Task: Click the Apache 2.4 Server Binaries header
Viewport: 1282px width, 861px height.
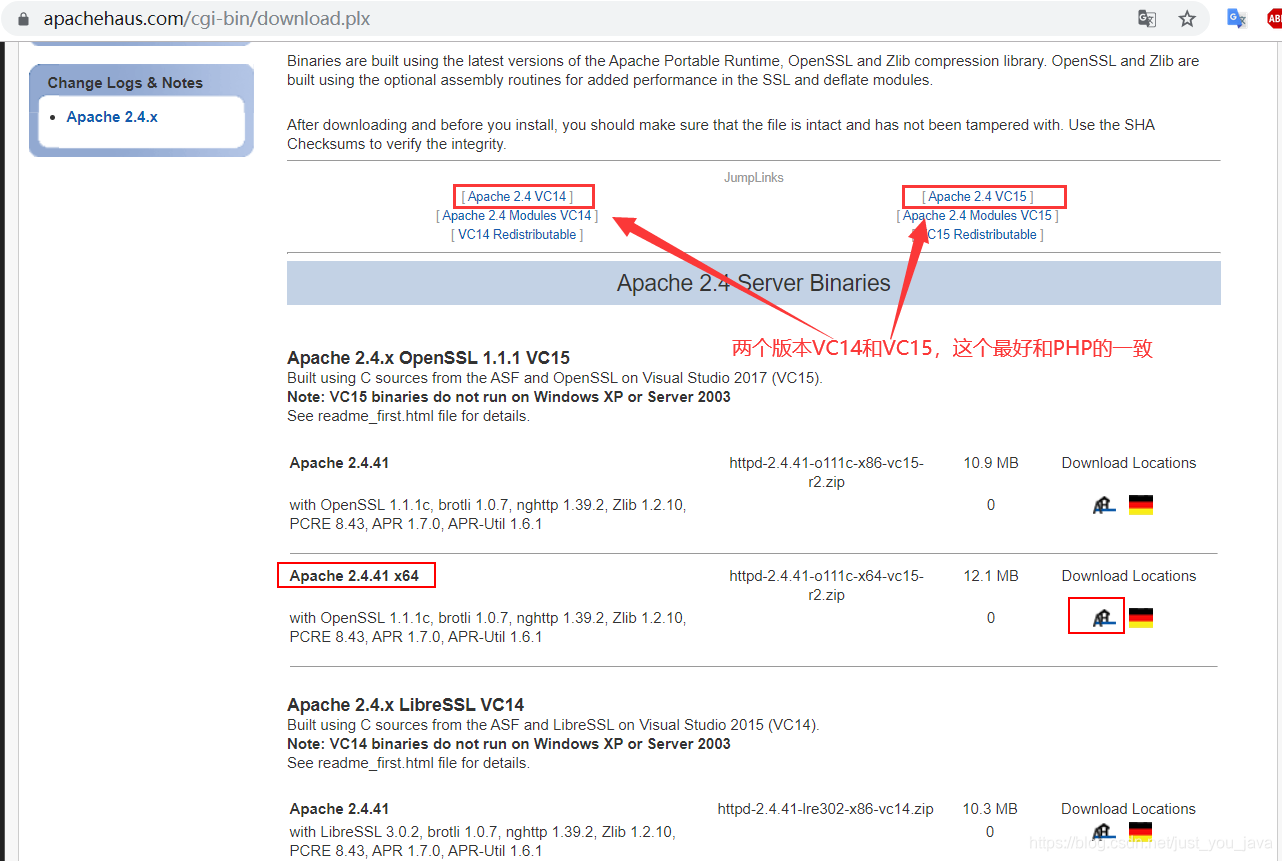Action: [x=753, y=283]
